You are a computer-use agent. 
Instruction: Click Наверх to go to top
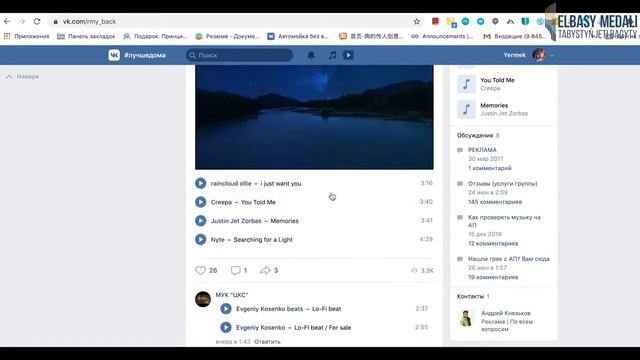pos(23,76)
